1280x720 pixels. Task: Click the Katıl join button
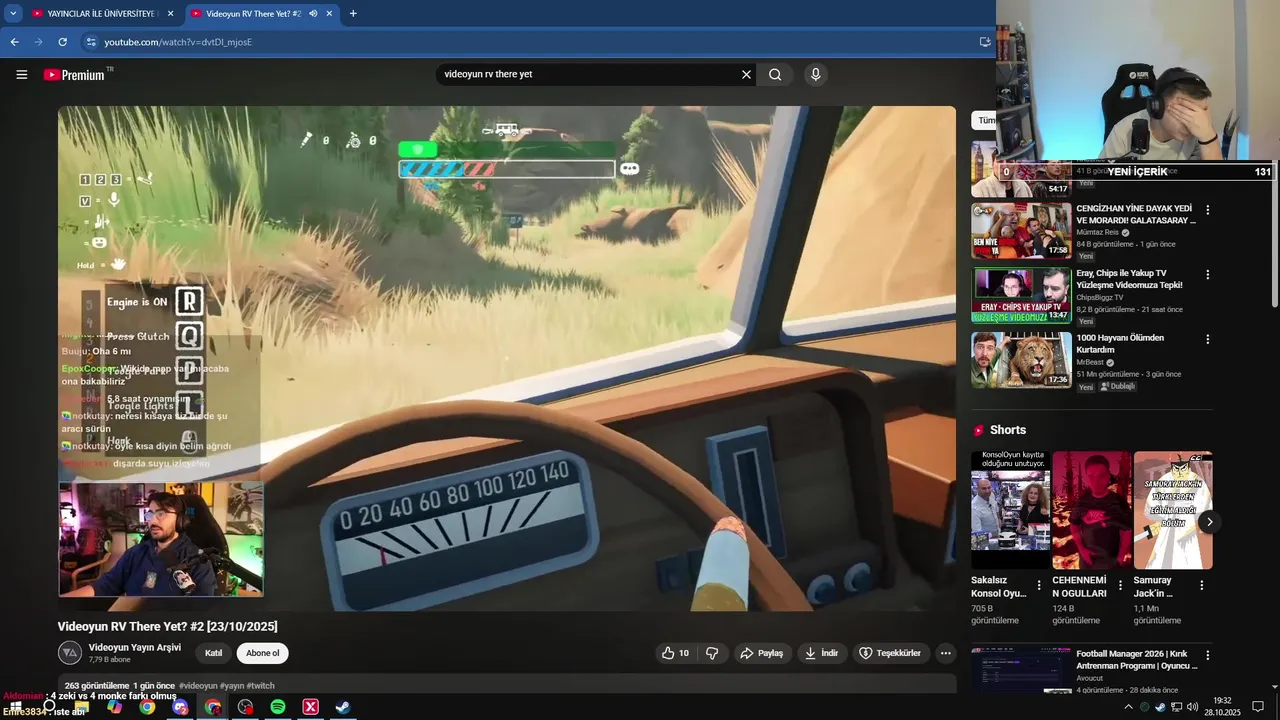(213, 653)
